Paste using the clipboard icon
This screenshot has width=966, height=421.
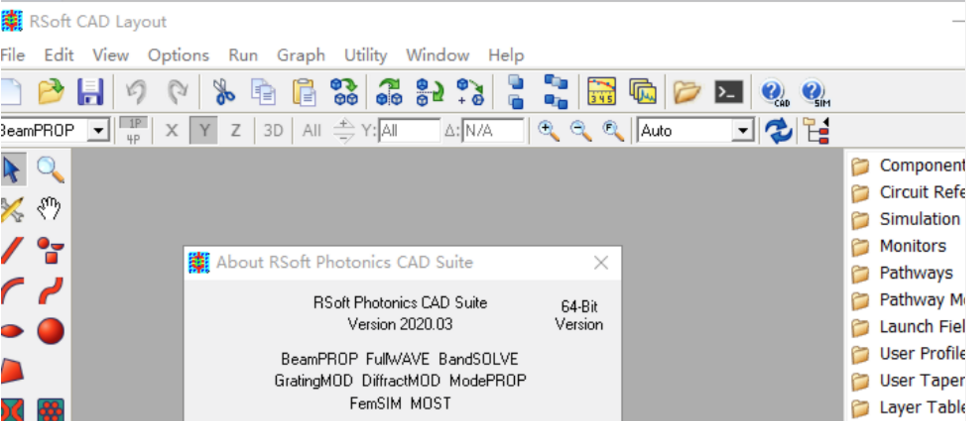(x=304, y=92)
